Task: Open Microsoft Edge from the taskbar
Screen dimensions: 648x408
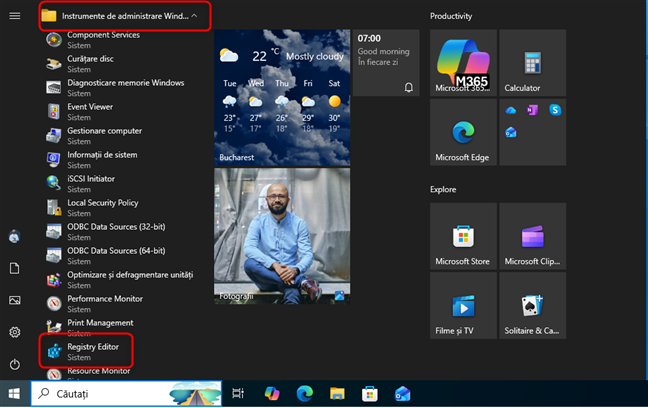Action: (305, 394)
